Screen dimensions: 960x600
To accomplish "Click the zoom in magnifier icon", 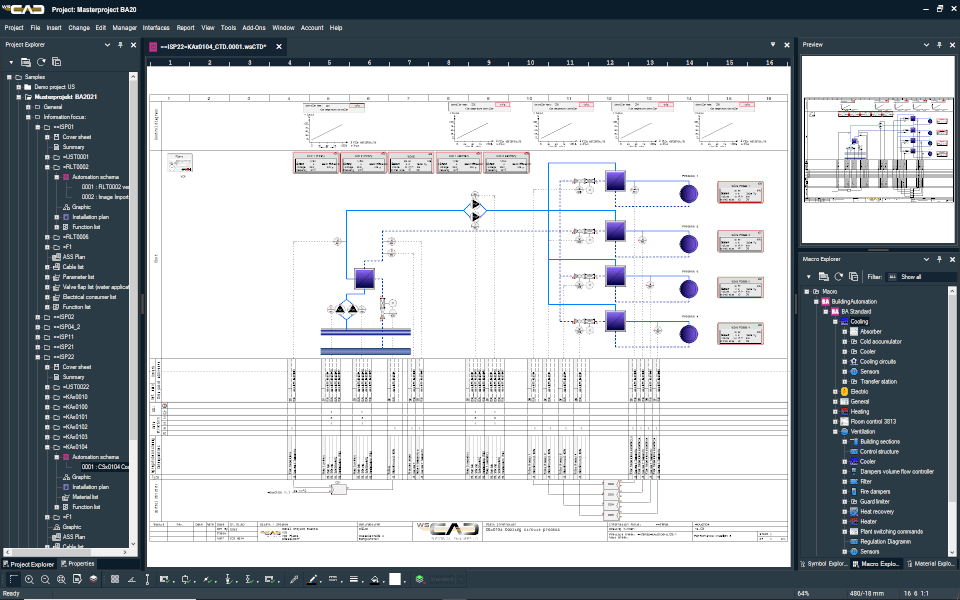I will coord(30,579).
